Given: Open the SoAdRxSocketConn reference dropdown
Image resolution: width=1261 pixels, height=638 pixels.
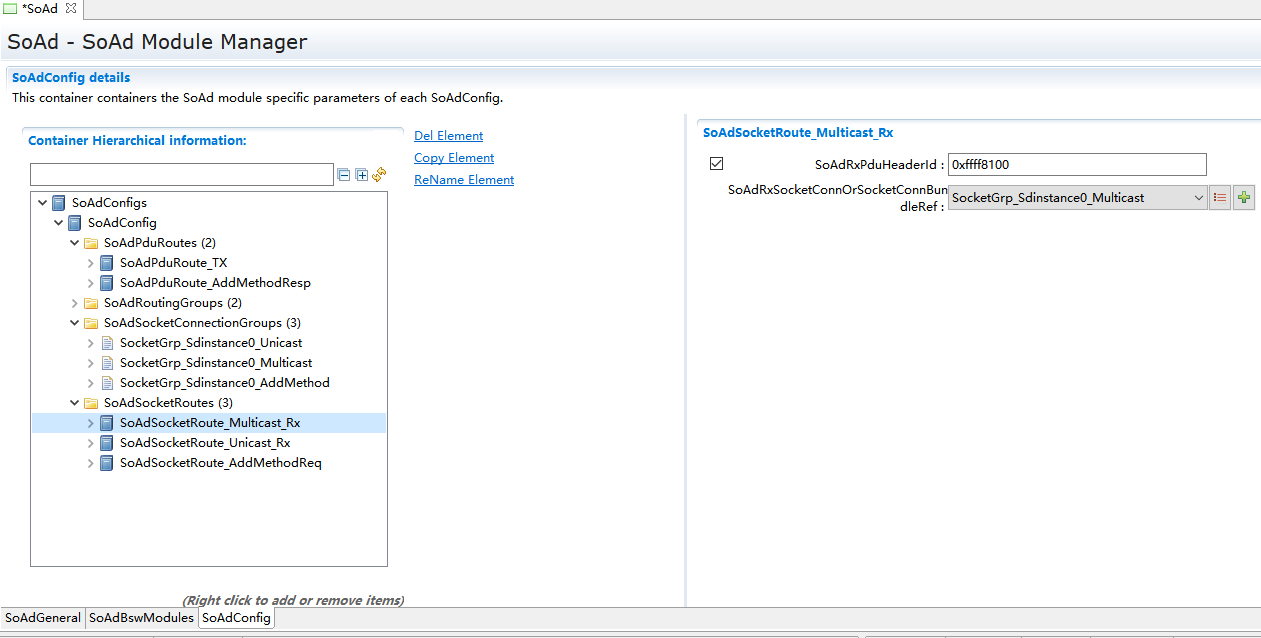Looking at the screenshot, I should [1199, 198].
